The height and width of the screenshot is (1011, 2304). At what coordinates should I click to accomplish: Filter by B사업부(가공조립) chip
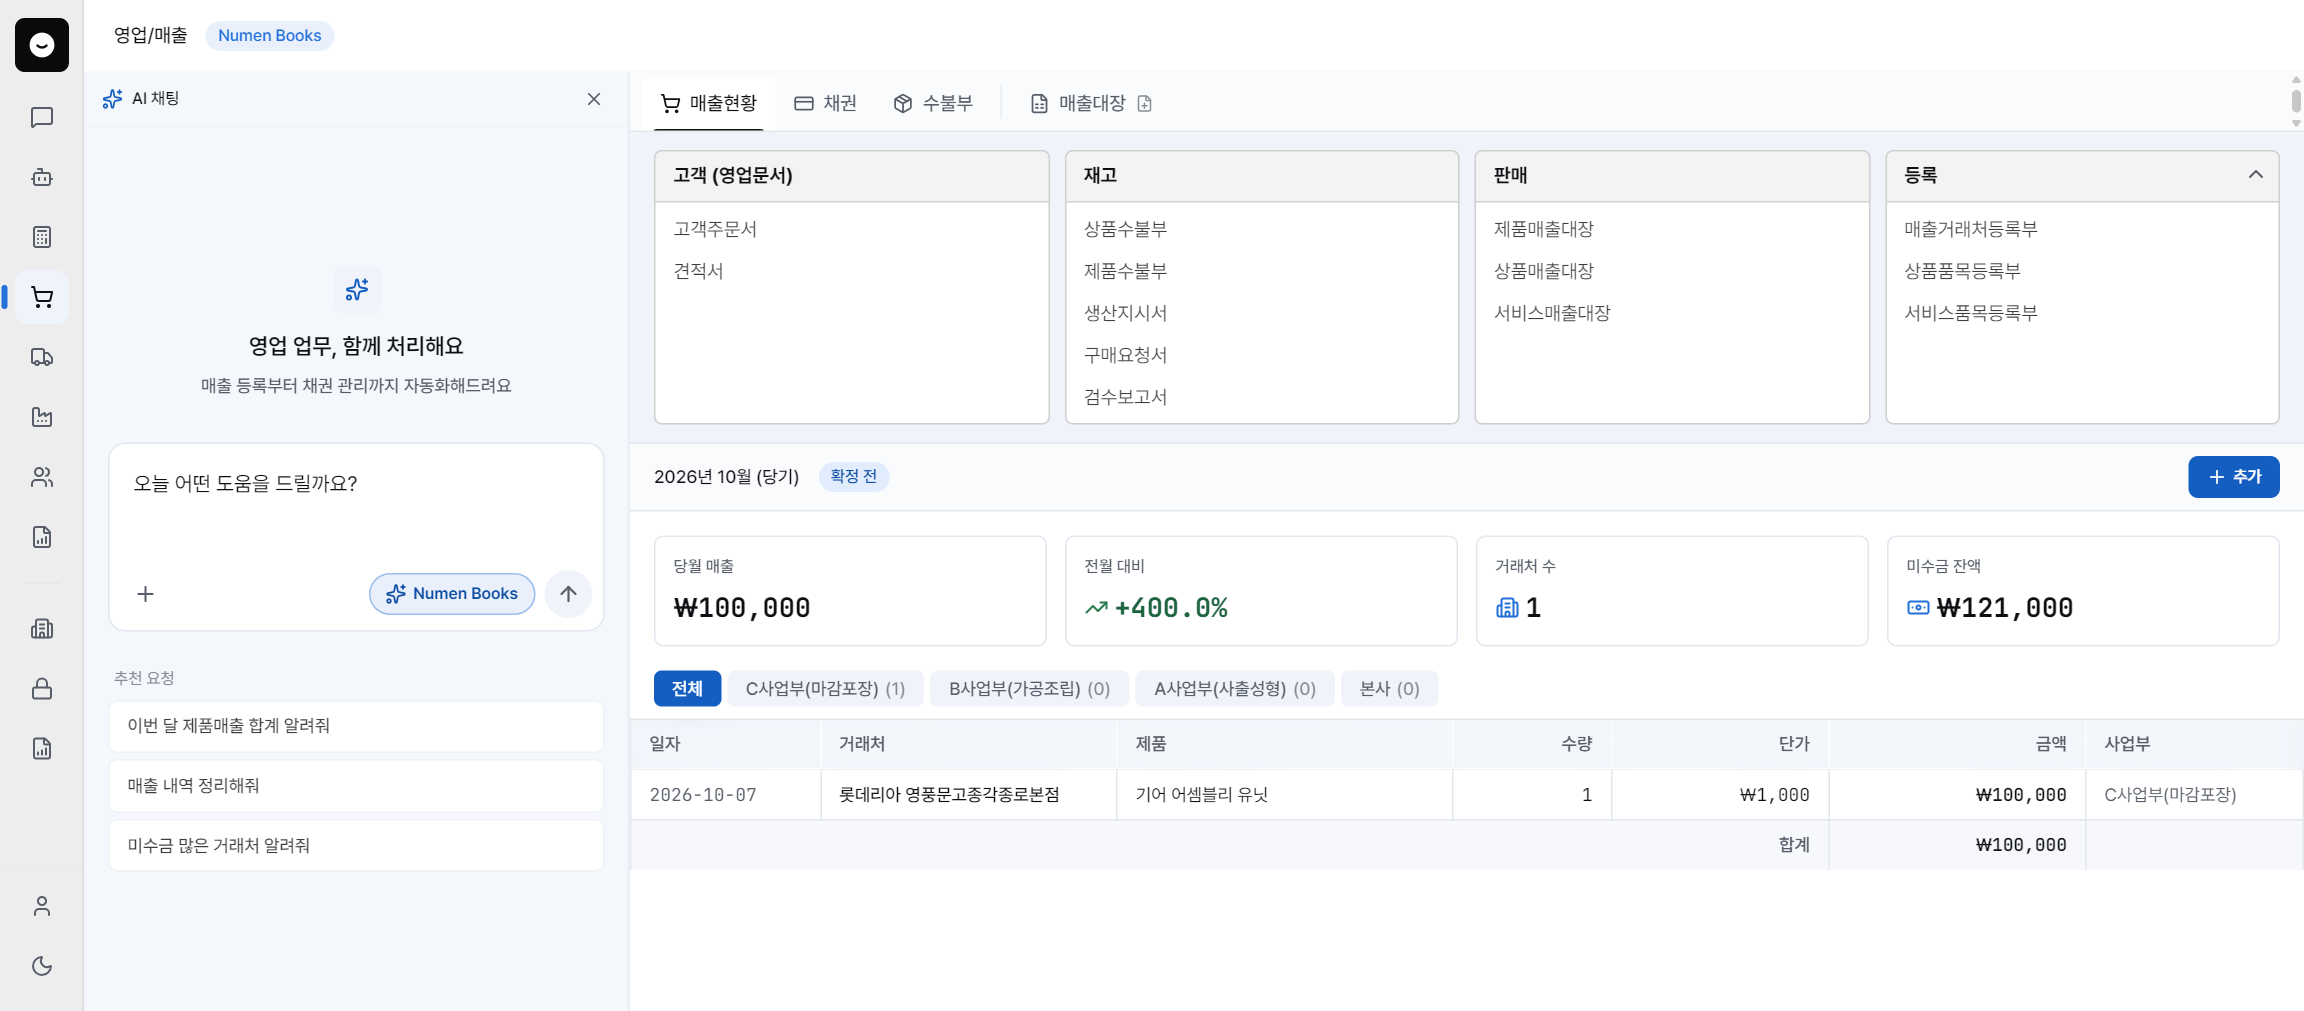pos(1029,689)
